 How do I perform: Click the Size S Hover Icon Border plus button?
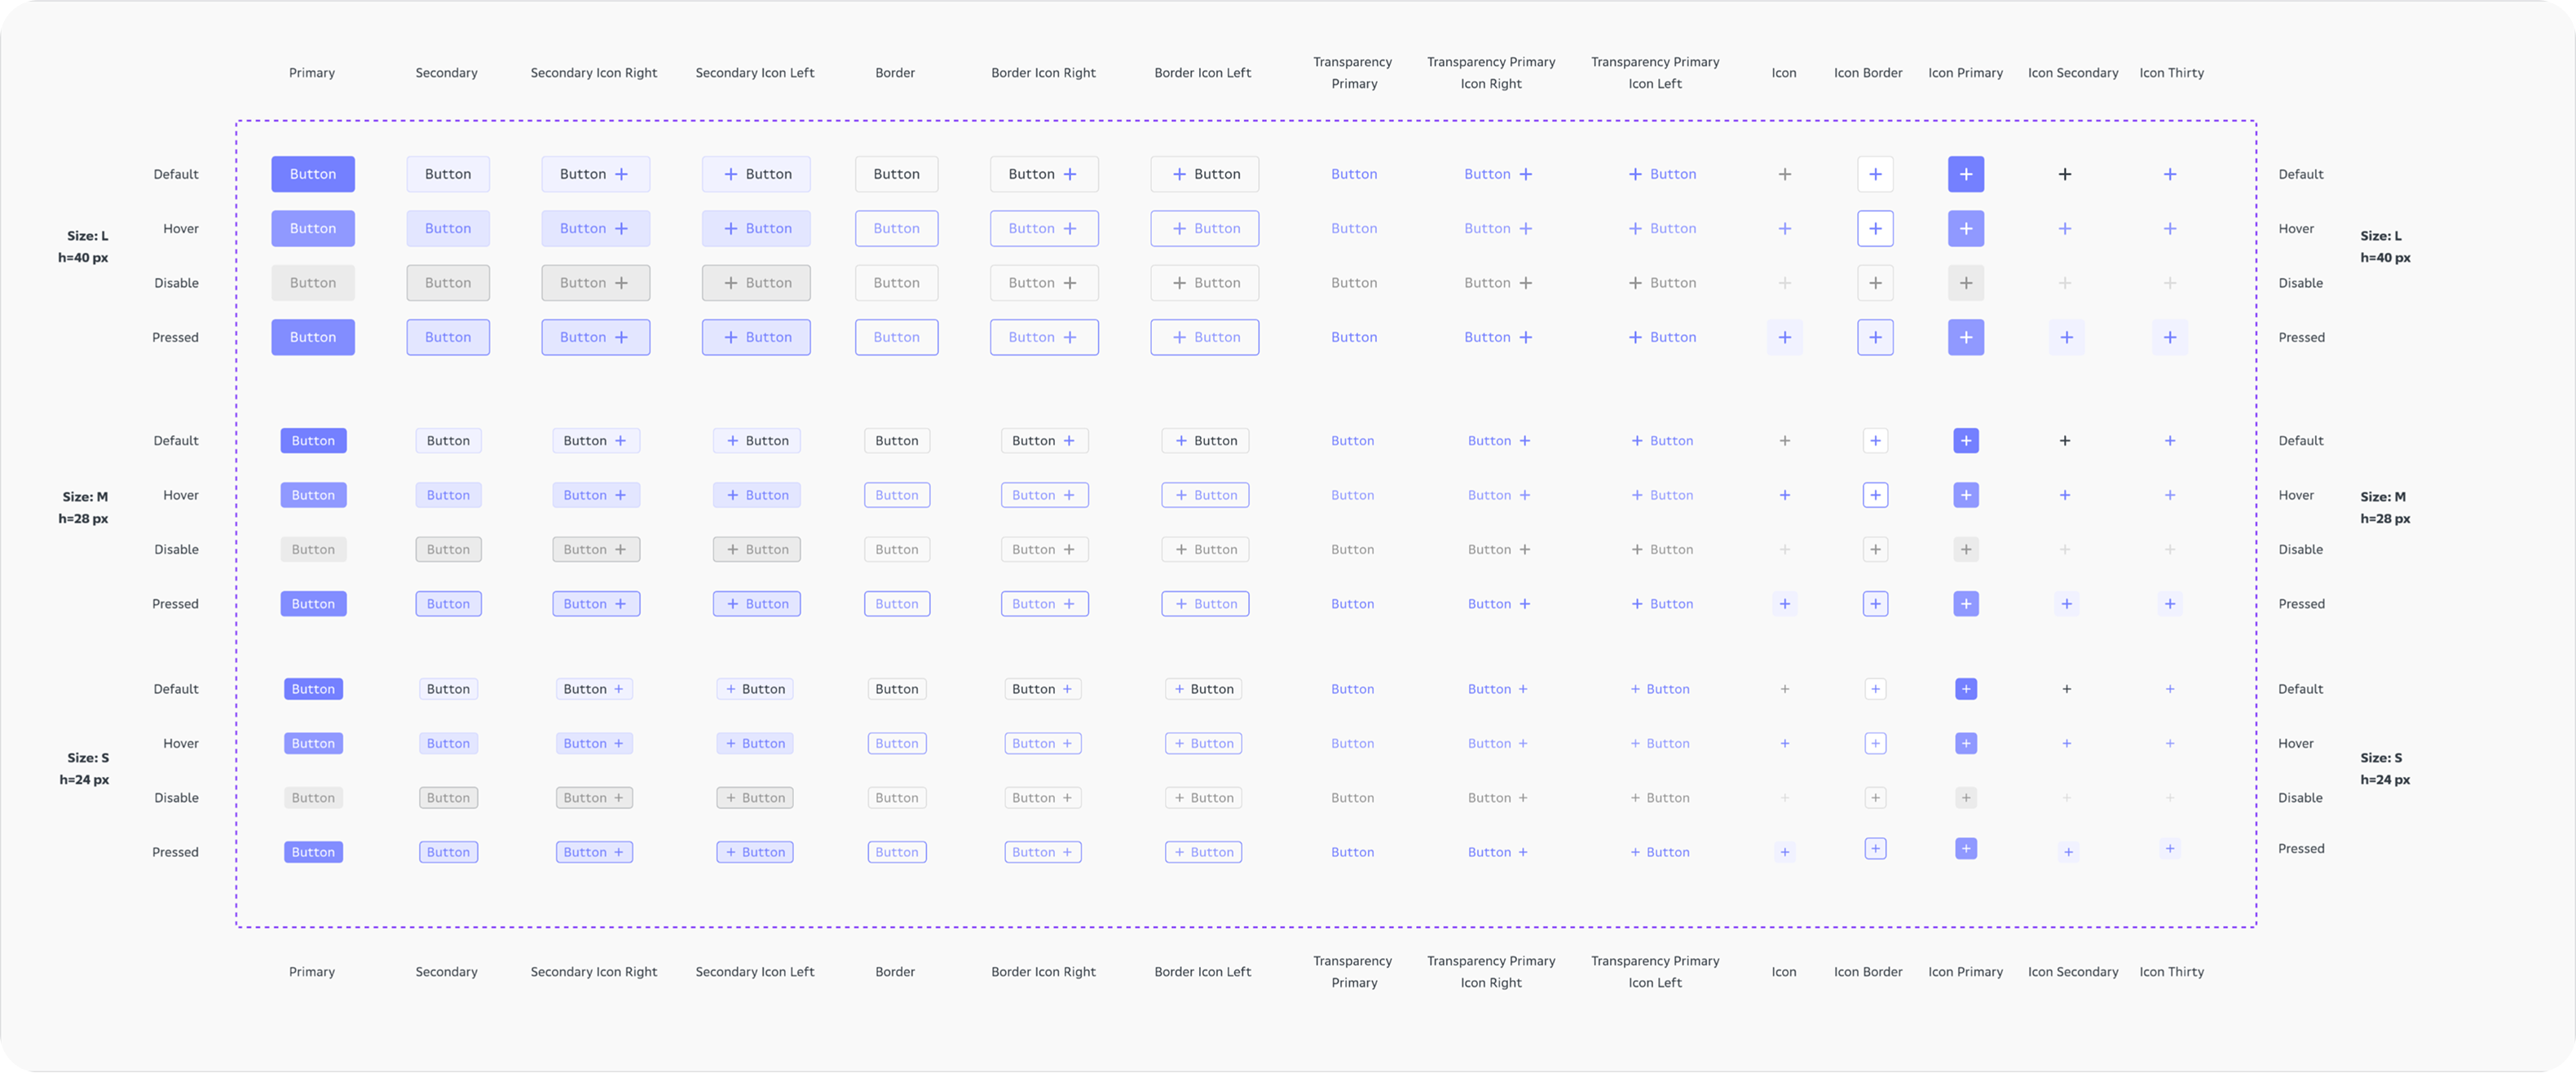click(1875, 743)
